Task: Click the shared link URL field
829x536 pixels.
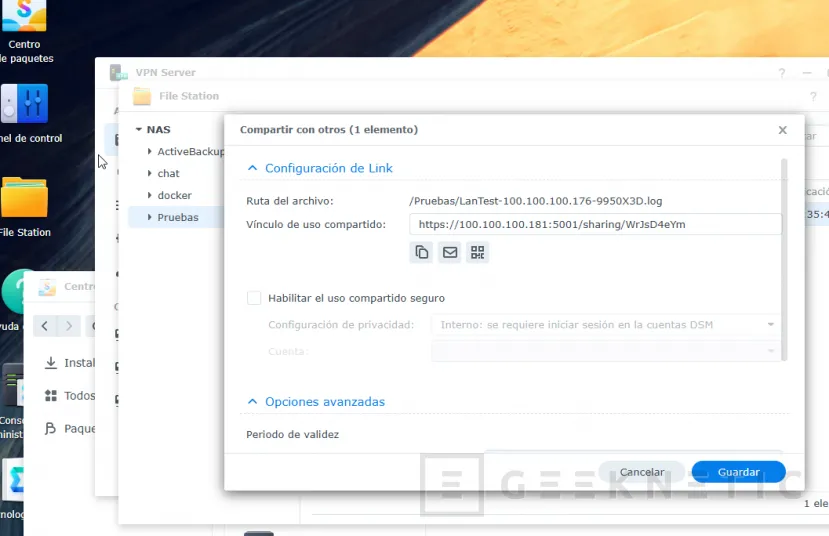Action: pos(596,225)
